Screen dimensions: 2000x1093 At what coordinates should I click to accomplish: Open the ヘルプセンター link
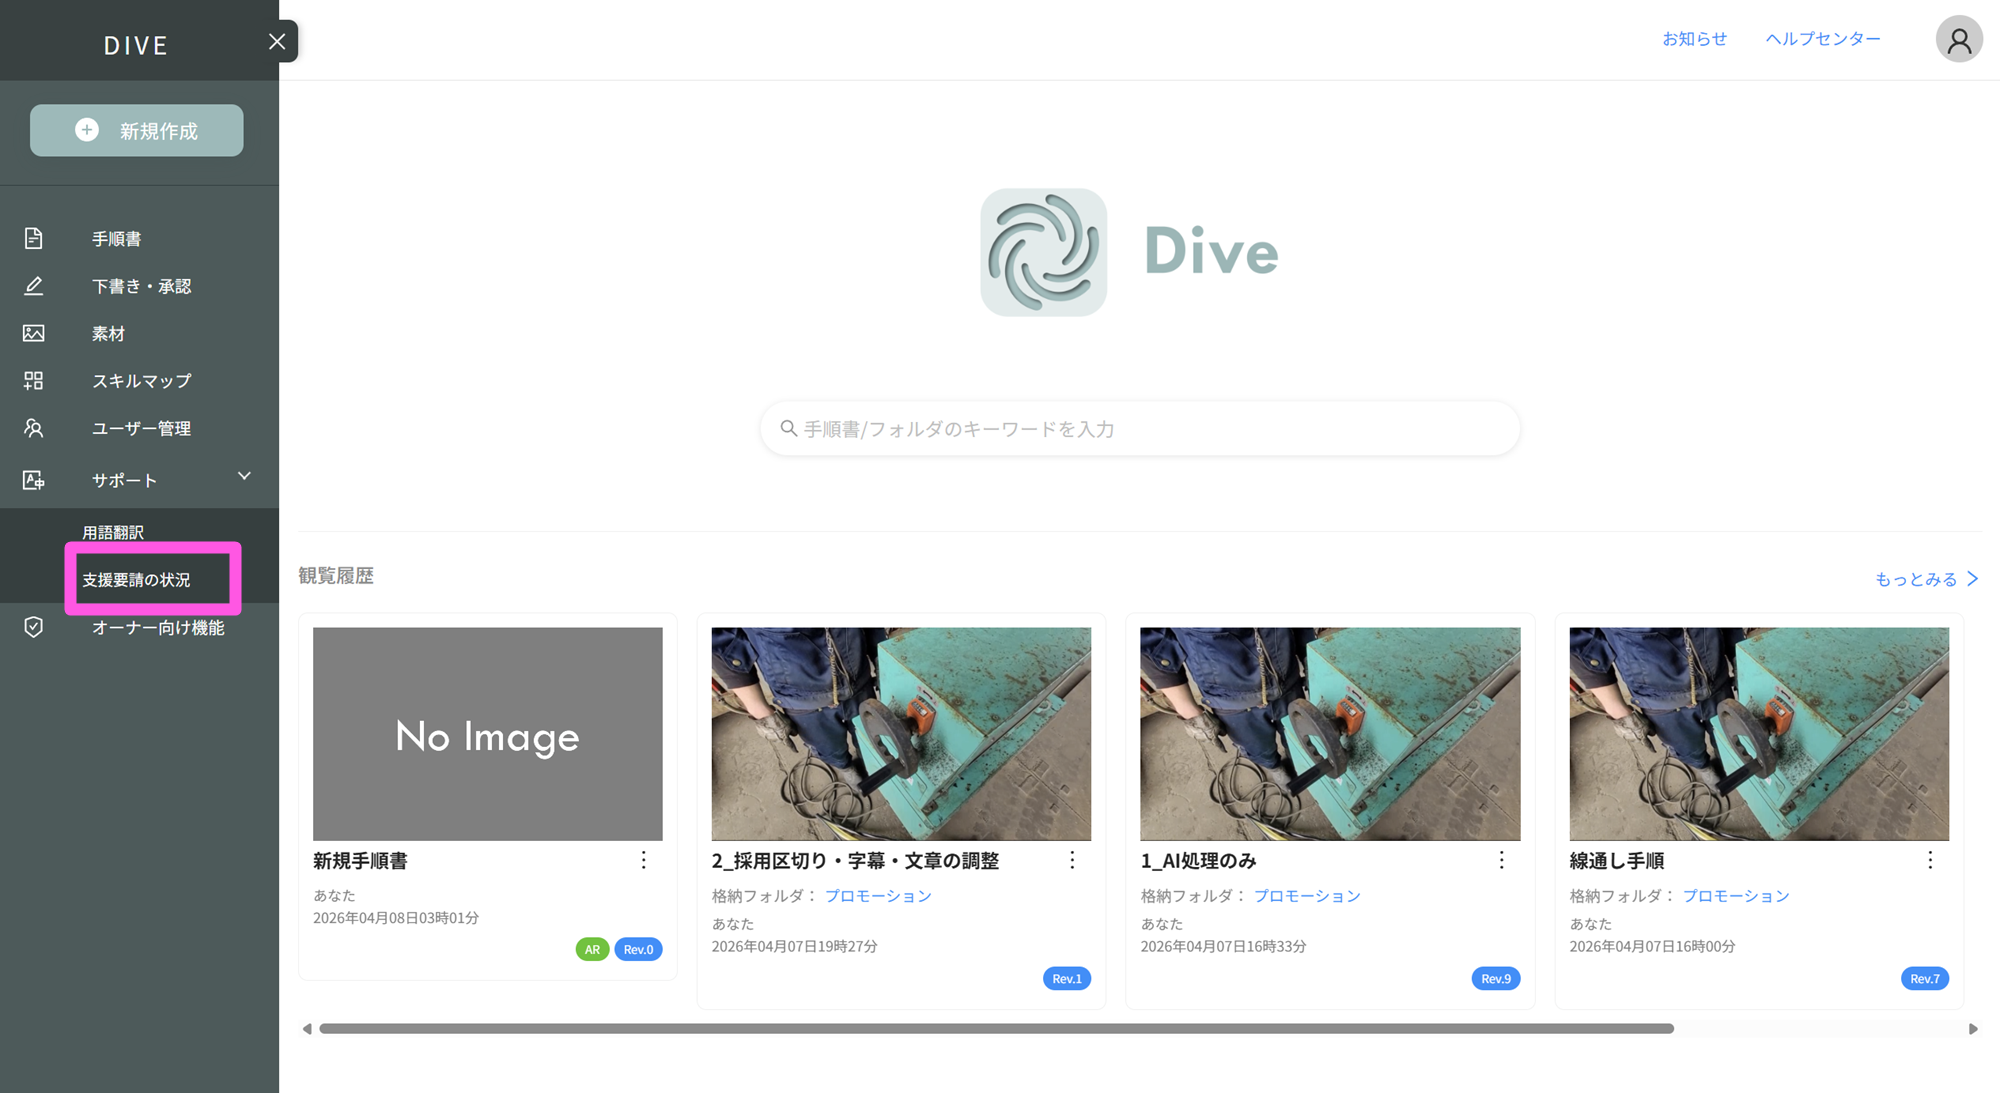coord(1822,39)
